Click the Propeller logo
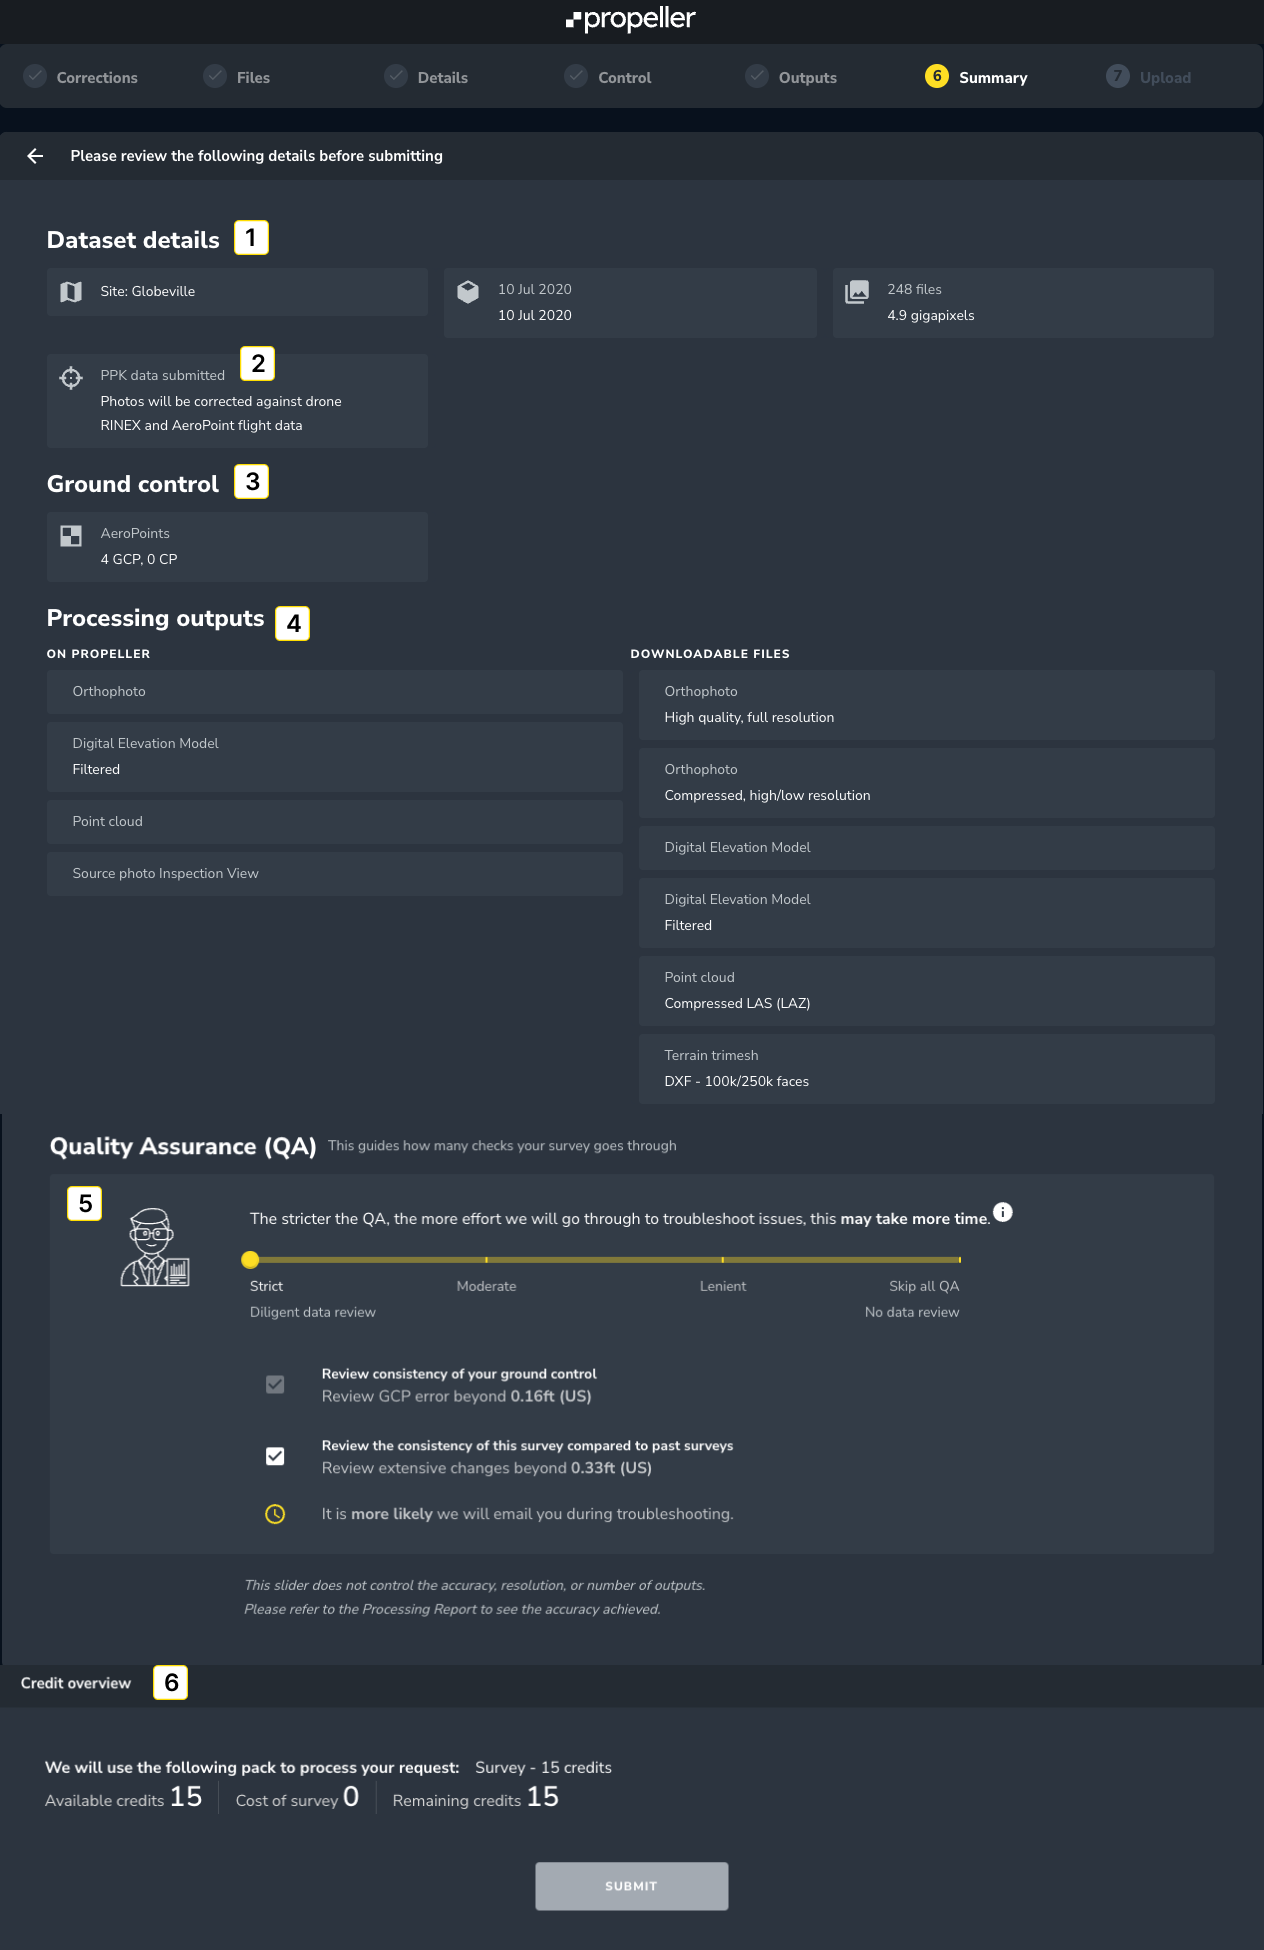 pyautogui.click(x=631, y=20)
